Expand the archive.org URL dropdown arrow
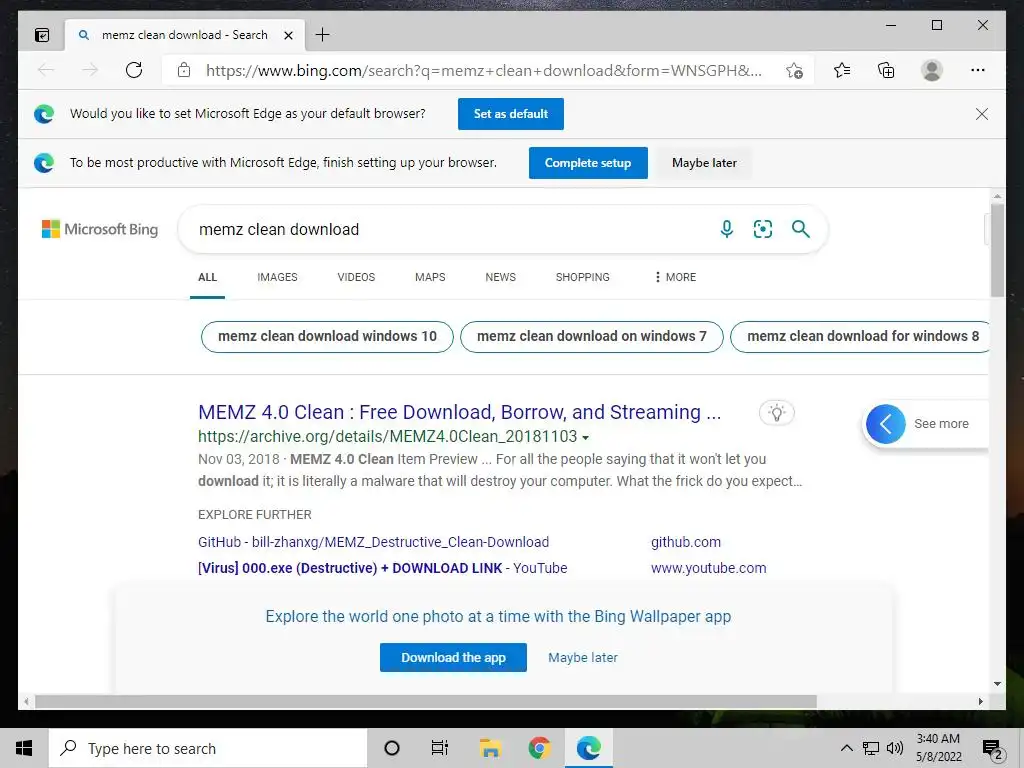Screen dimensions: 1024x768 click(585, 438)
